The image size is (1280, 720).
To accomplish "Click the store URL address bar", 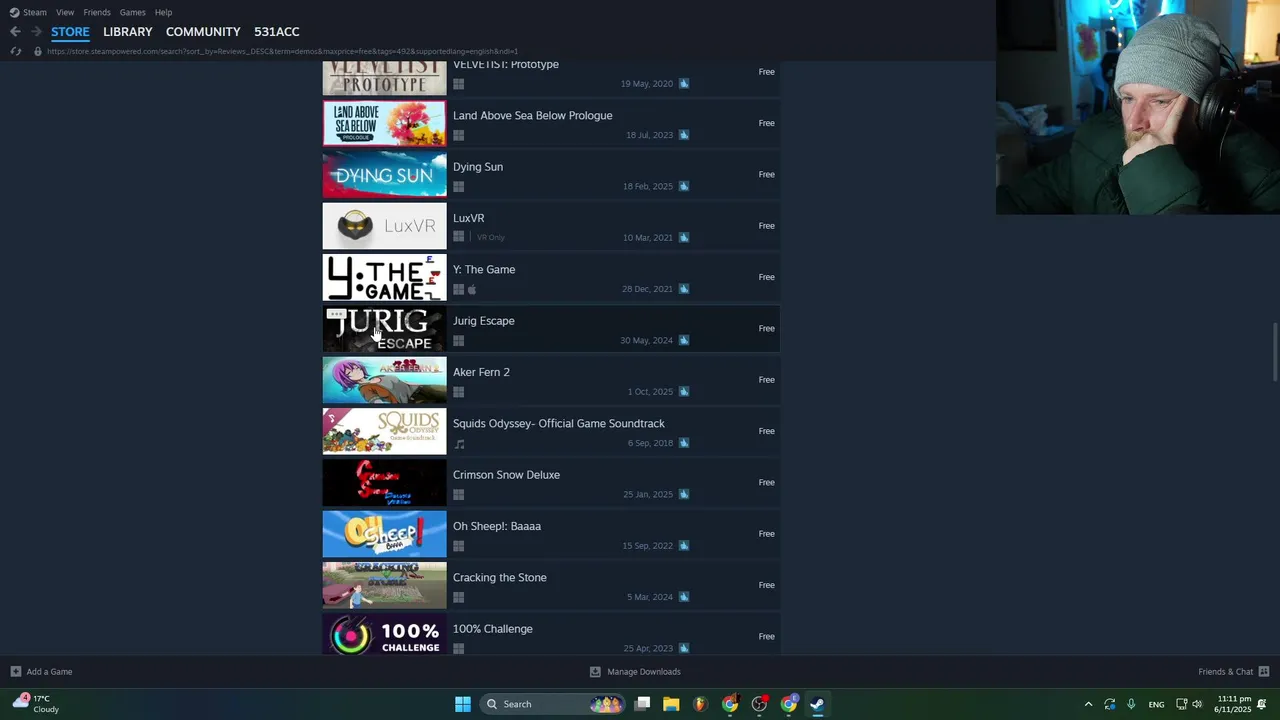I will point(282,51).
